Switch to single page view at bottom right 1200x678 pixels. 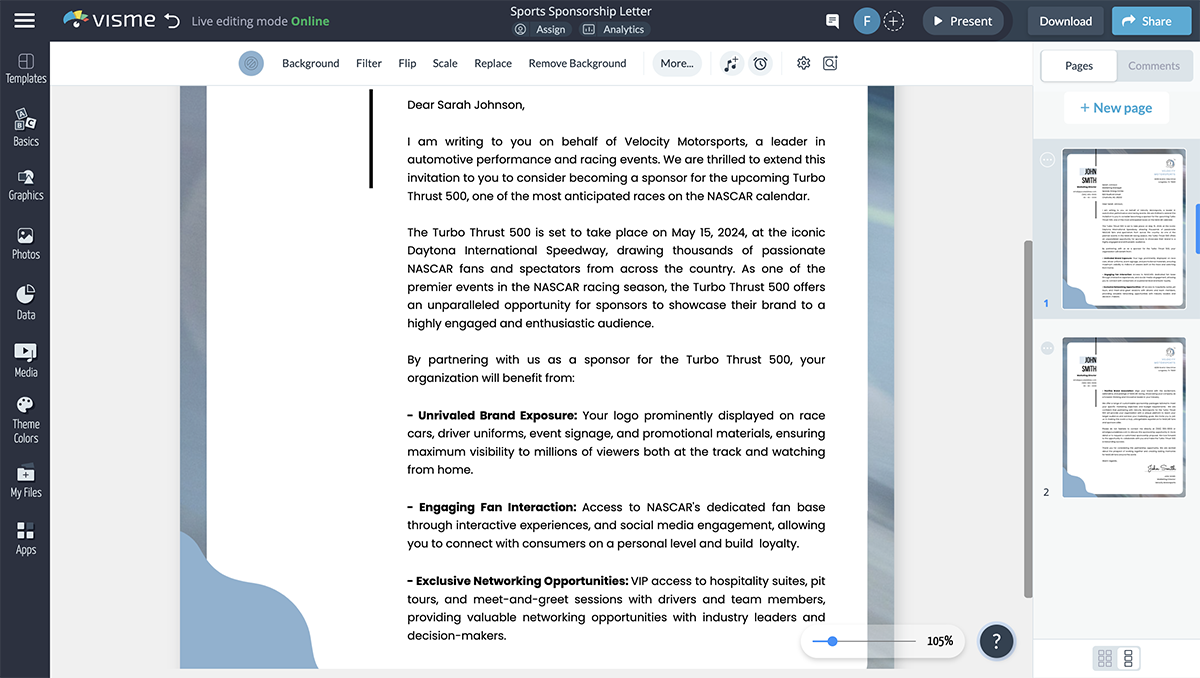[x=1131, y=658]
